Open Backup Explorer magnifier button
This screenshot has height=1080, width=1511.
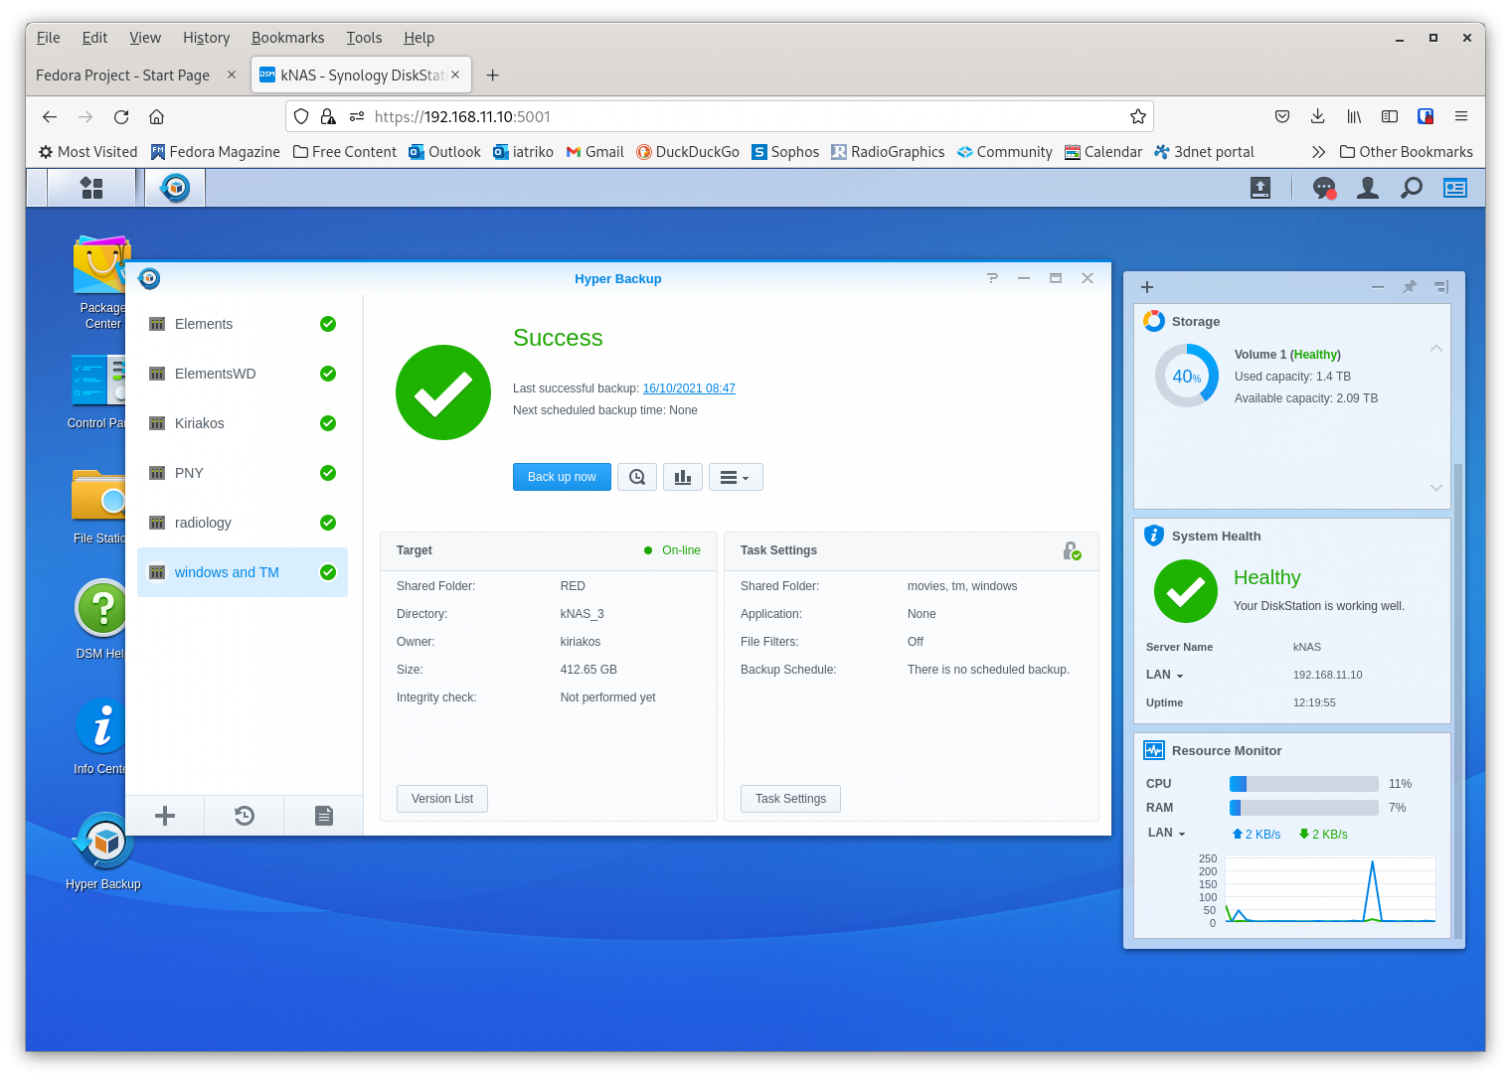click(637, 477)
